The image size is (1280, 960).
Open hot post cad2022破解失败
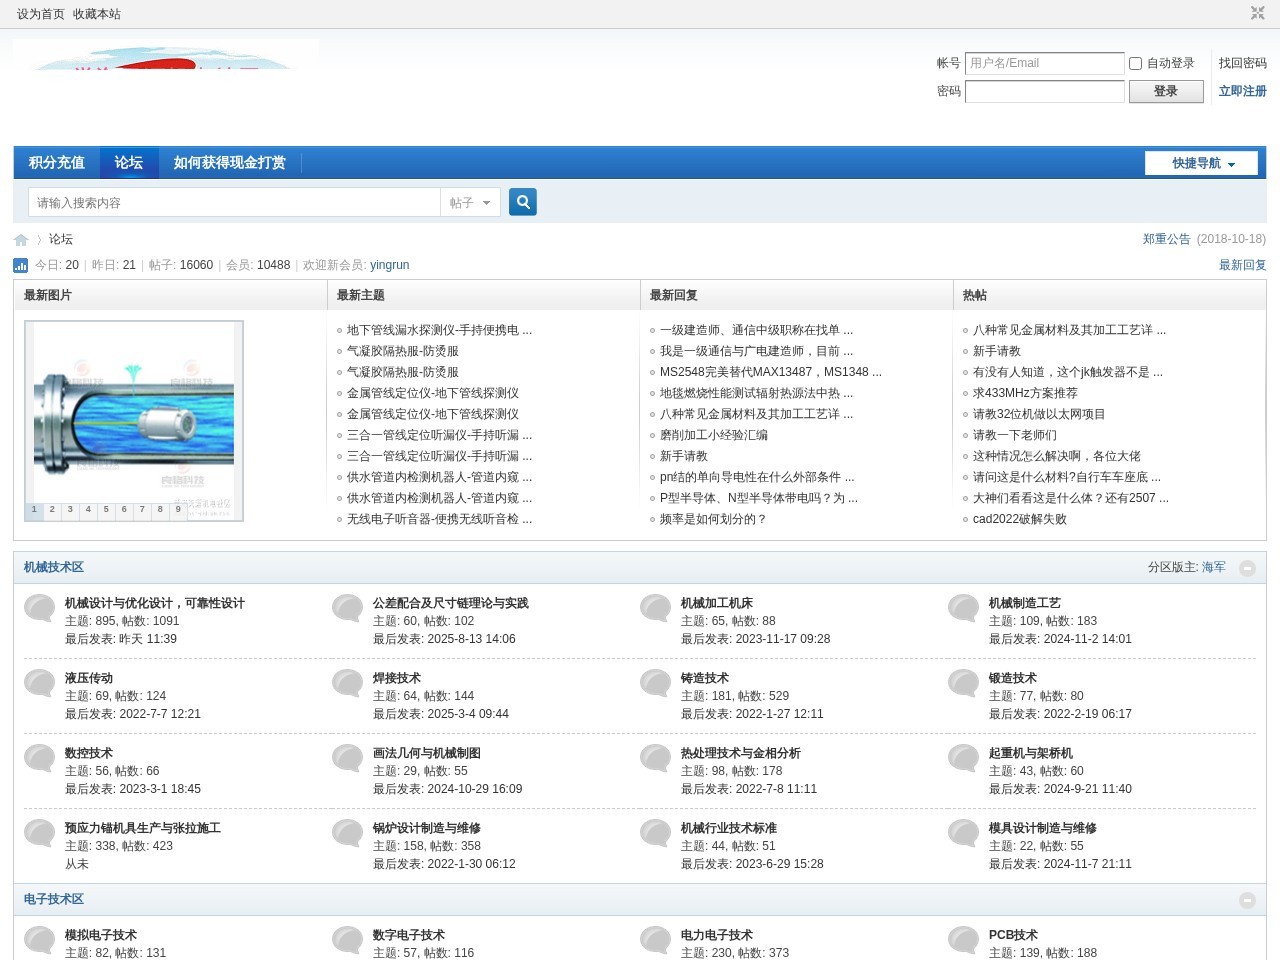pos(1020,519)
